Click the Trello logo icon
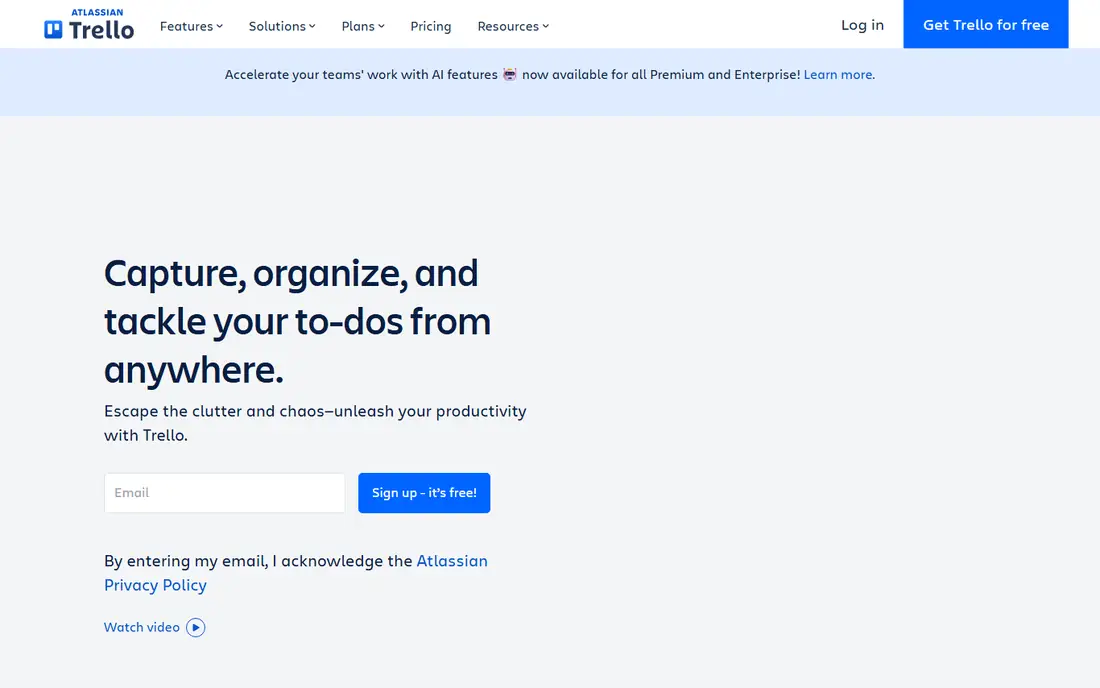This screenshot has width=1100, height=688. click(53, 29)
